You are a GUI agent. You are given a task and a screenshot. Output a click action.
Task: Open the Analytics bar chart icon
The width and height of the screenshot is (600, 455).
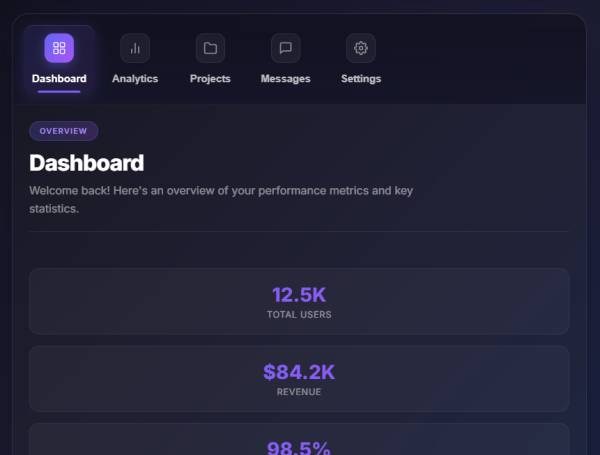(x=135, y=48)
